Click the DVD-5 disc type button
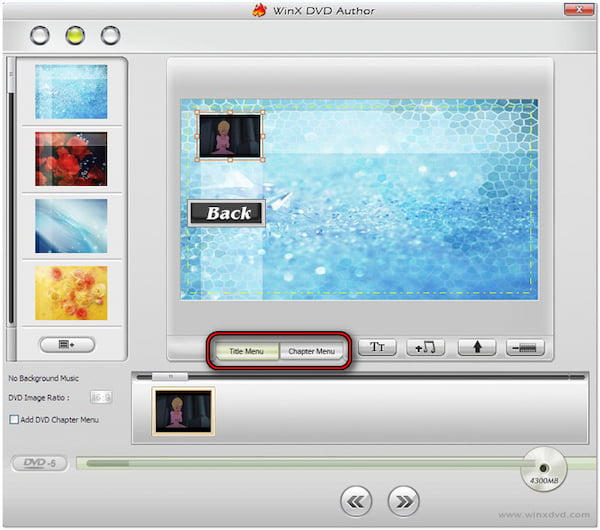Screen dimensions: 600x530 [38, 464]
